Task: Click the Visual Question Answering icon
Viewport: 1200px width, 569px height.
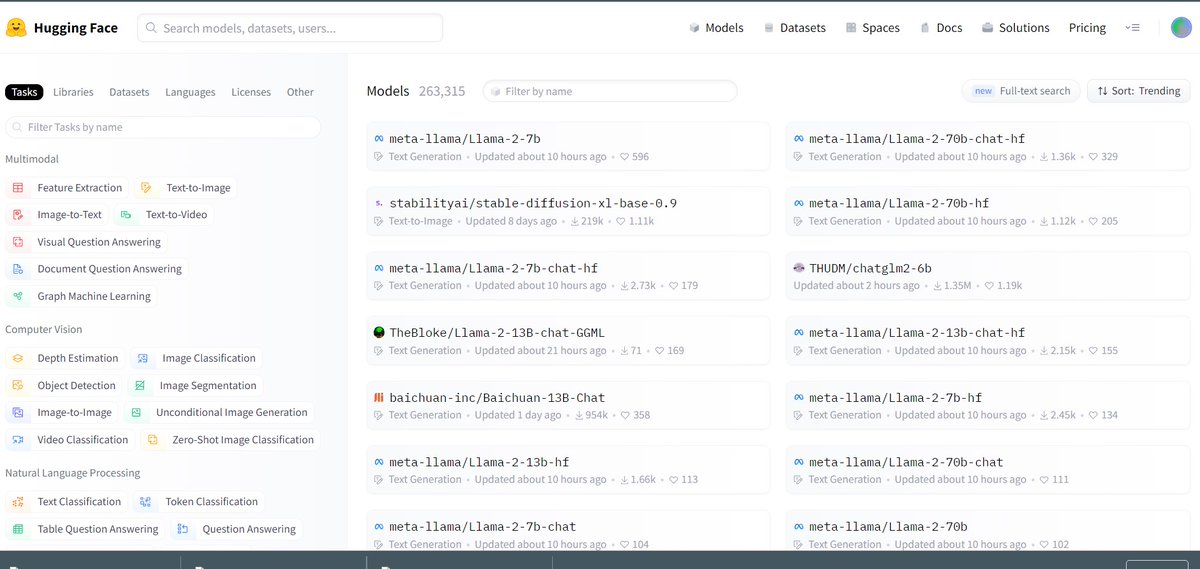Action: pos(18,242)
